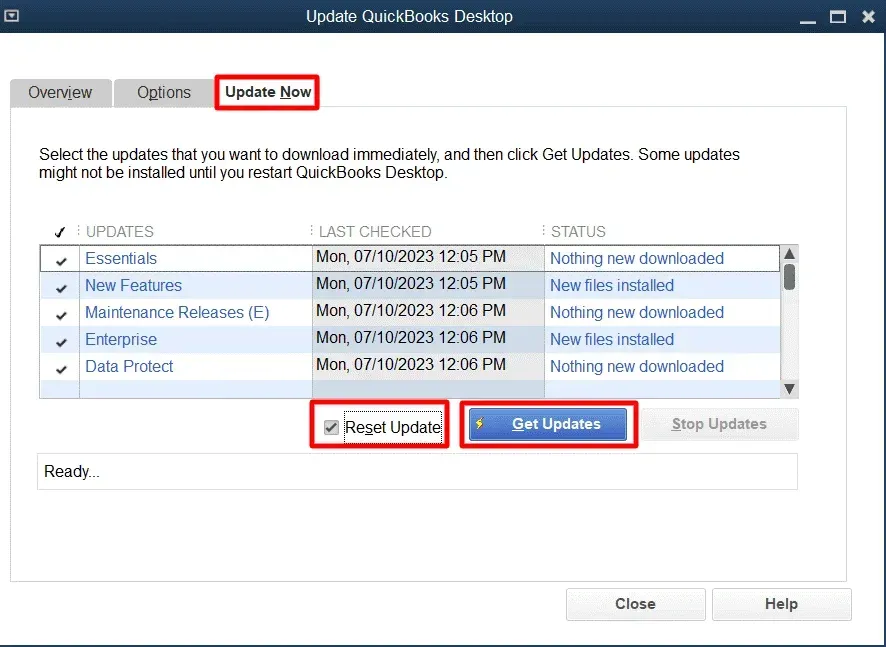
Task: Click the select-all checkmark column header
Action: pos(60,232)
